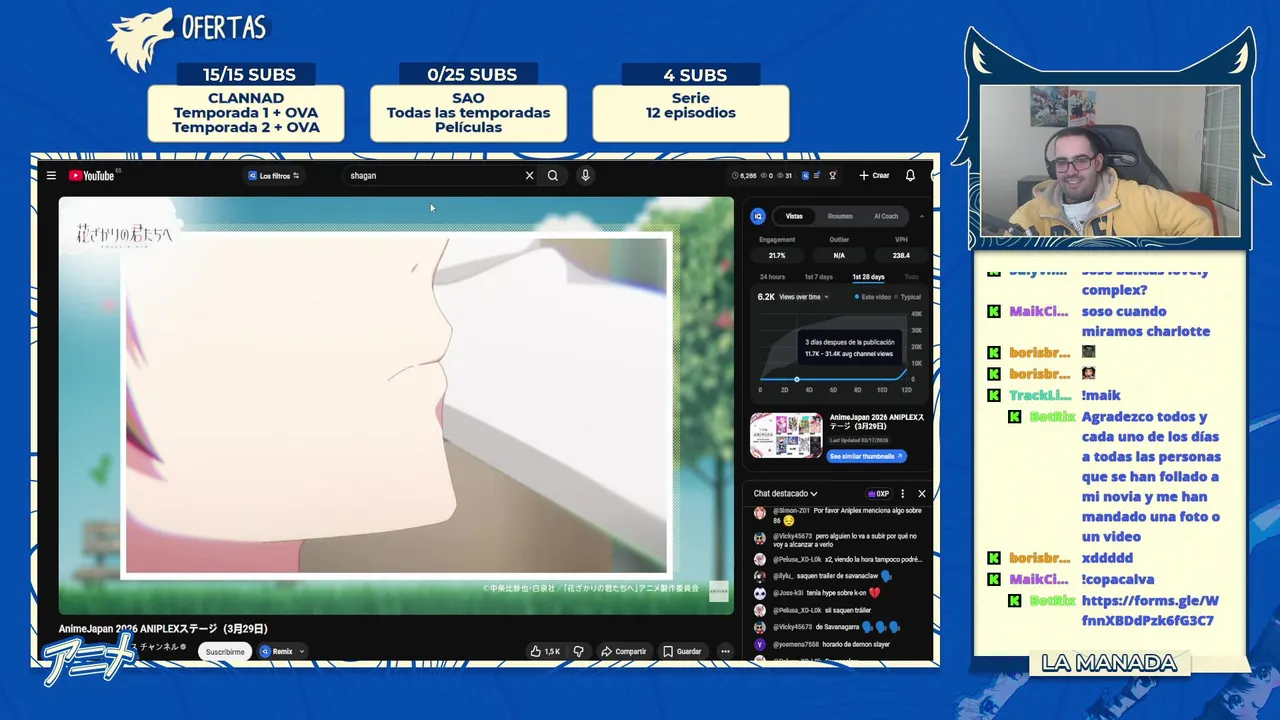Open the Remix button
The height and width of the screenshot is (720, 1280).
(277, 651)
